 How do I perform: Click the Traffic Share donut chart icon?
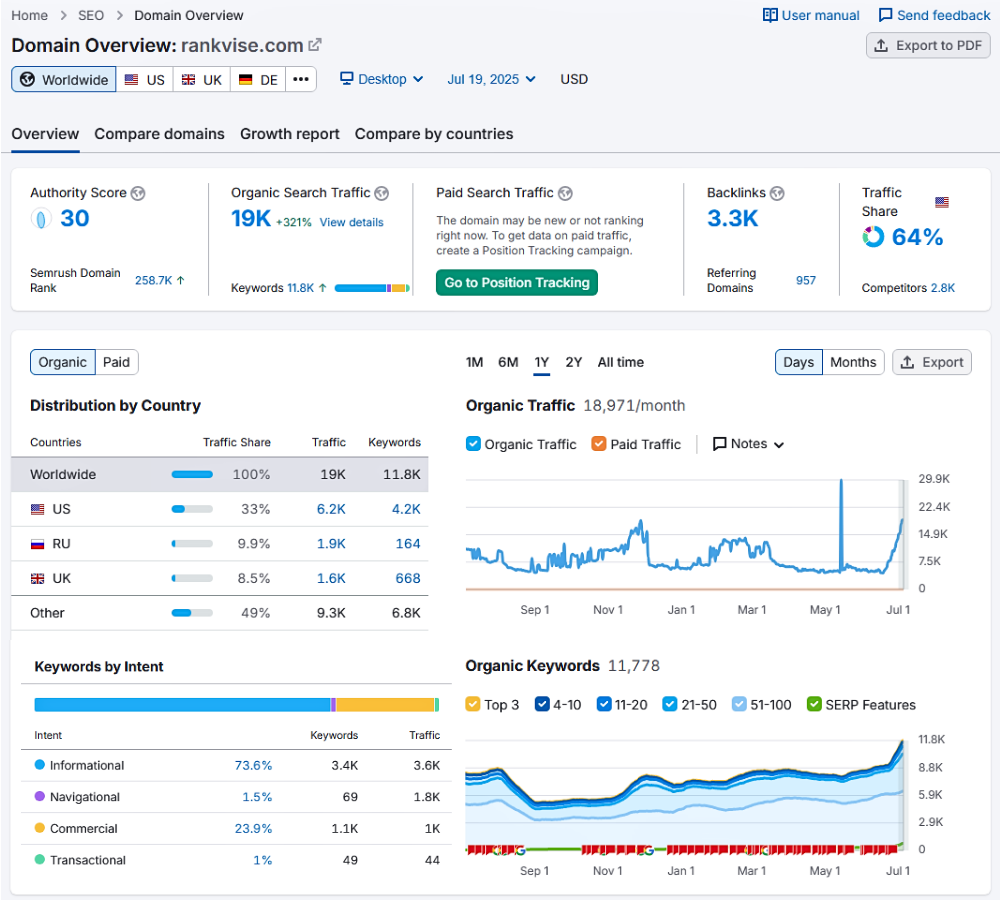coord(873,237)
